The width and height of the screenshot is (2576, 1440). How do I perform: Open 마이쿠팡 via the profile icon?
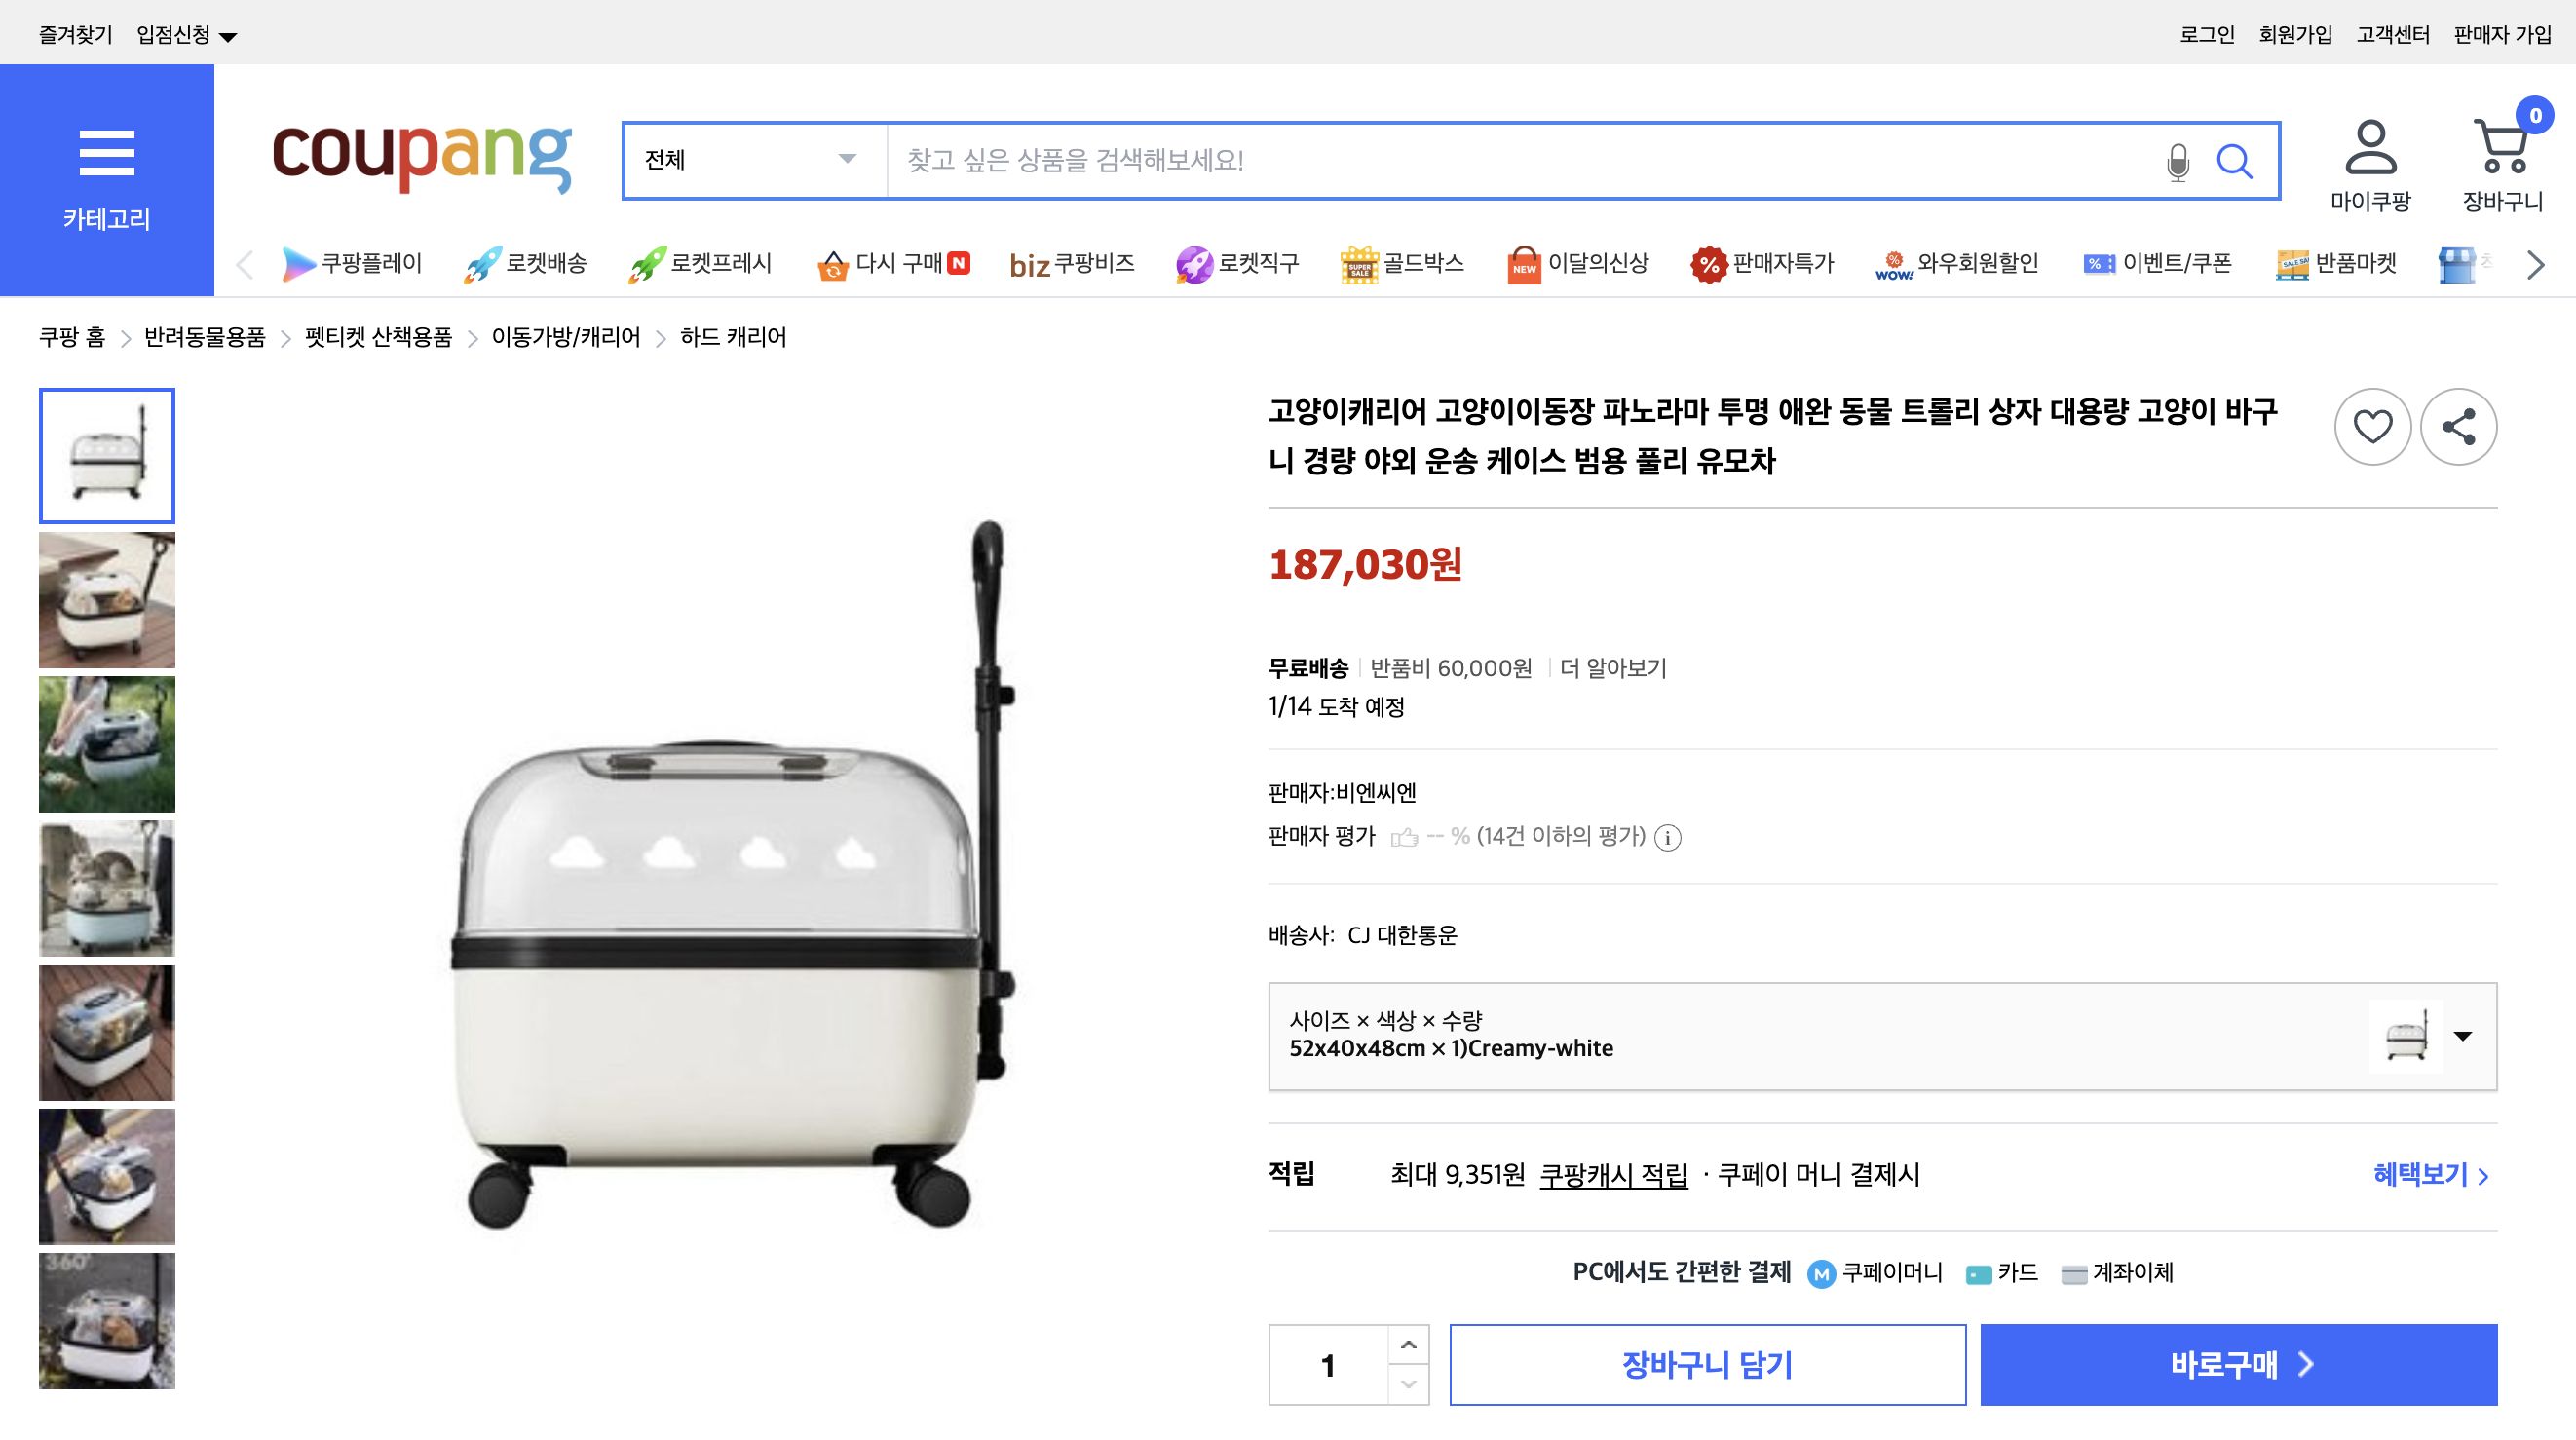[x=2371, y=152]
